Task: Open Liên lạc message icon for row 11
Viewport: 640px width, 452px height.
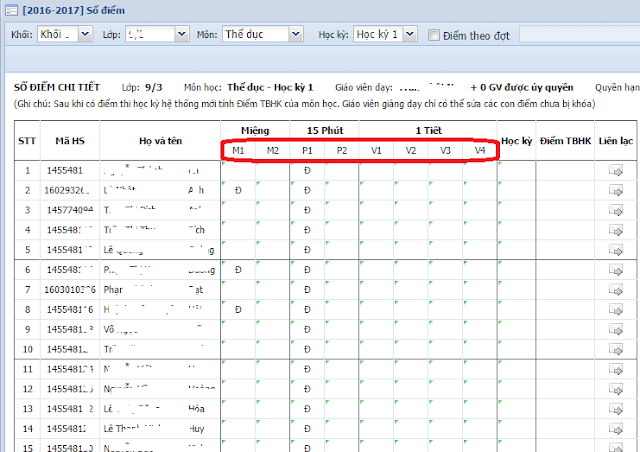Action: [616, 369]
